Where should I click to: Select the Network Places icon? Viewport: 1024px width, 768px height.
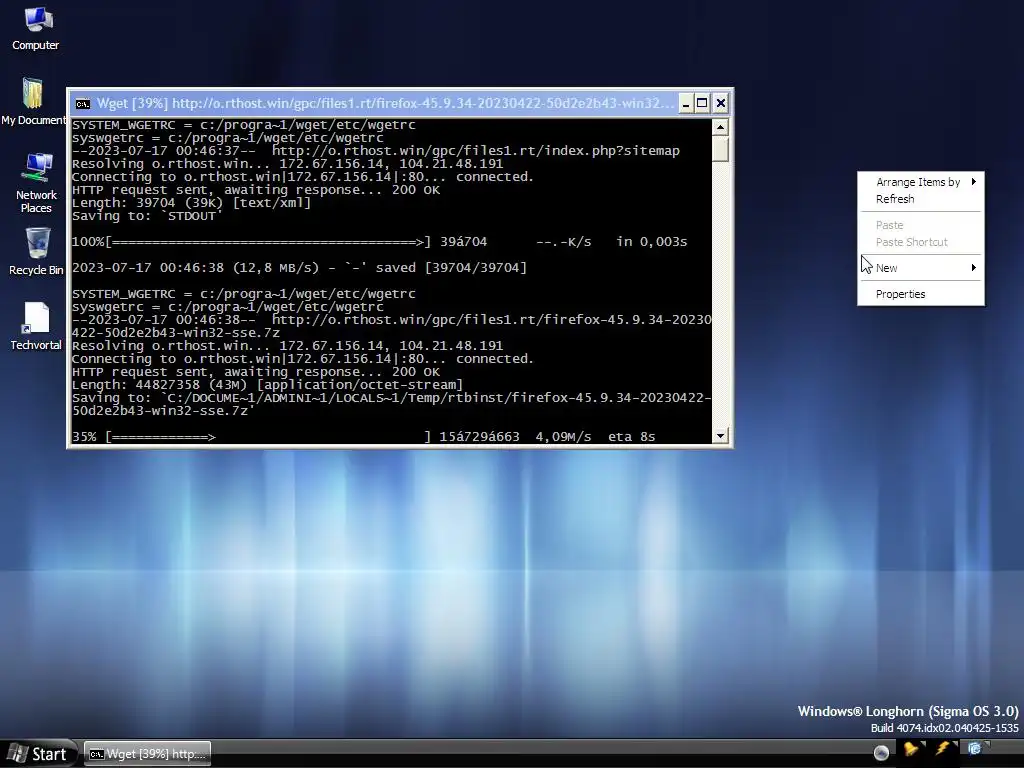(x=36, y=183)
